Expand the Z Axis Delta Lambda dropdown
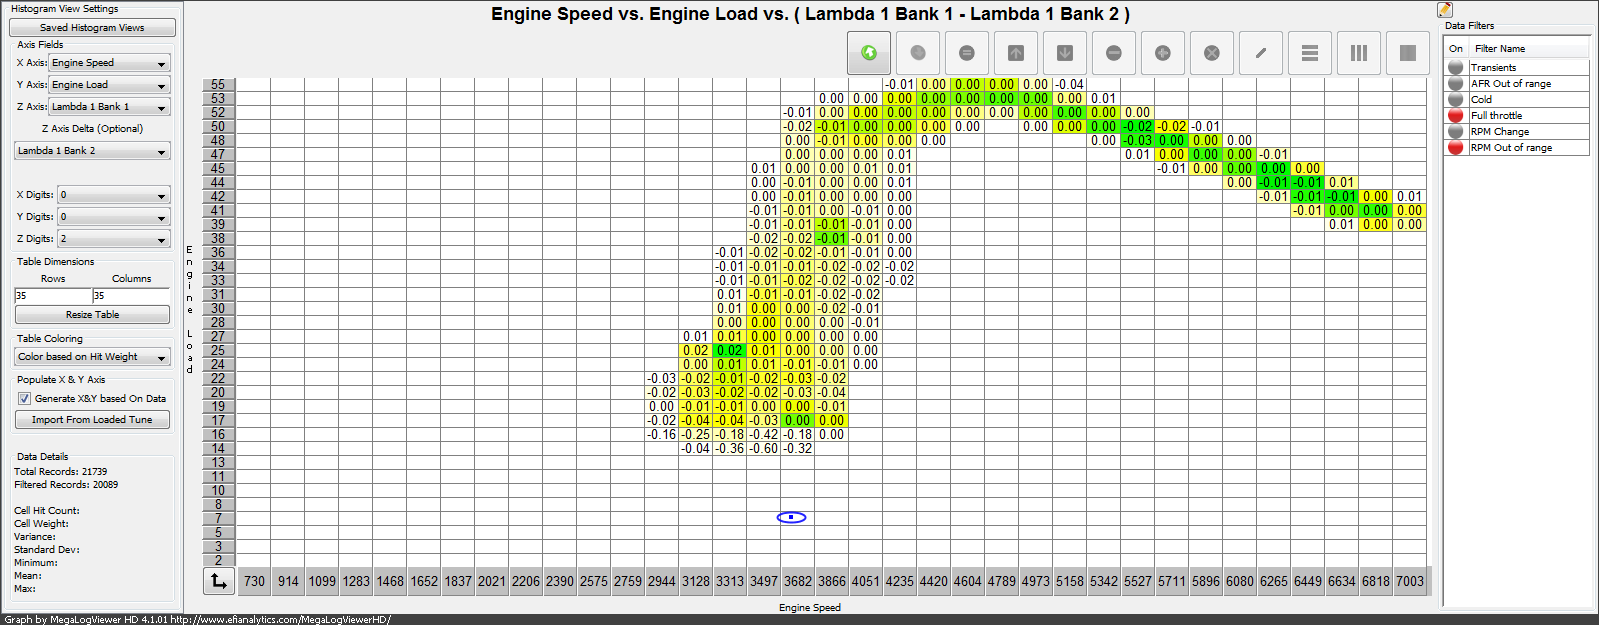 coord(92,151)
